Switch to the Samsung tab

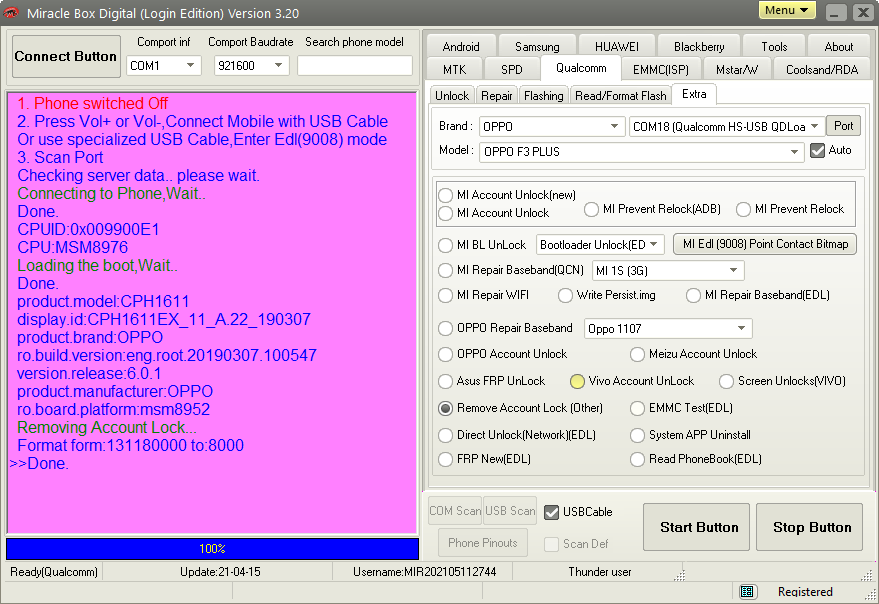(x=537, y=46)
